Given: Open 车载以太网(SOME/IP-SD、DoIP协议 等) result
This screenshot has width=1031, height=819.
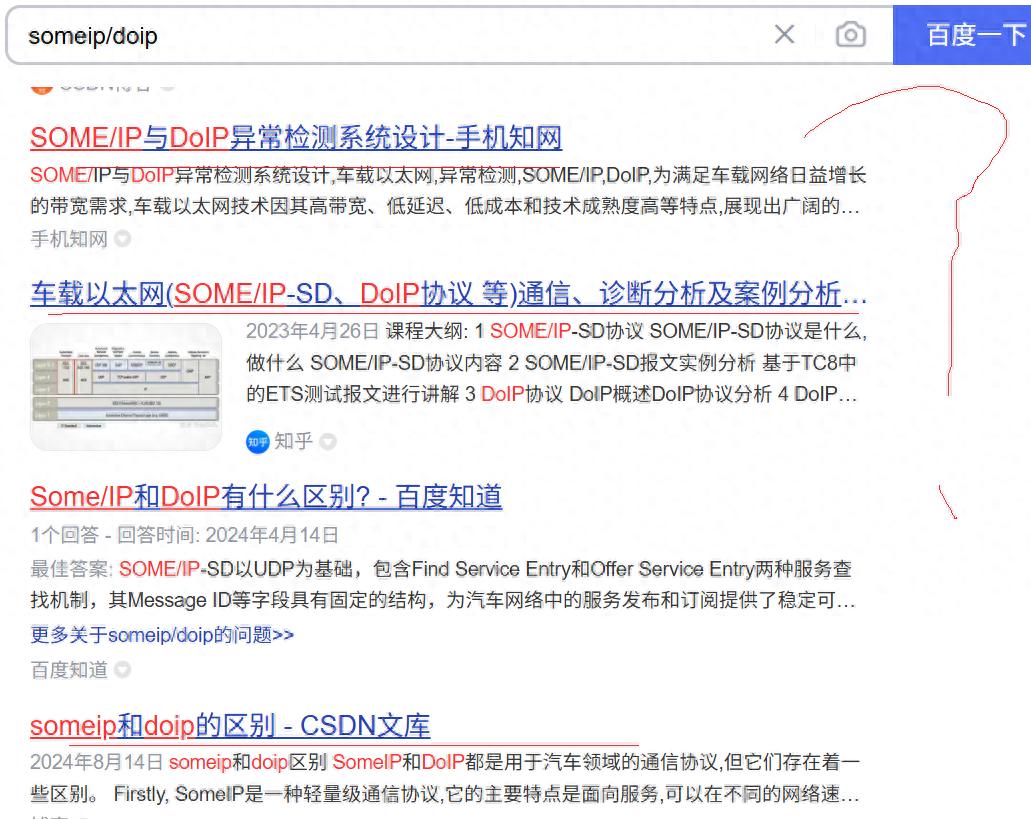Looking at the screenshot, I should coord(448,294).
